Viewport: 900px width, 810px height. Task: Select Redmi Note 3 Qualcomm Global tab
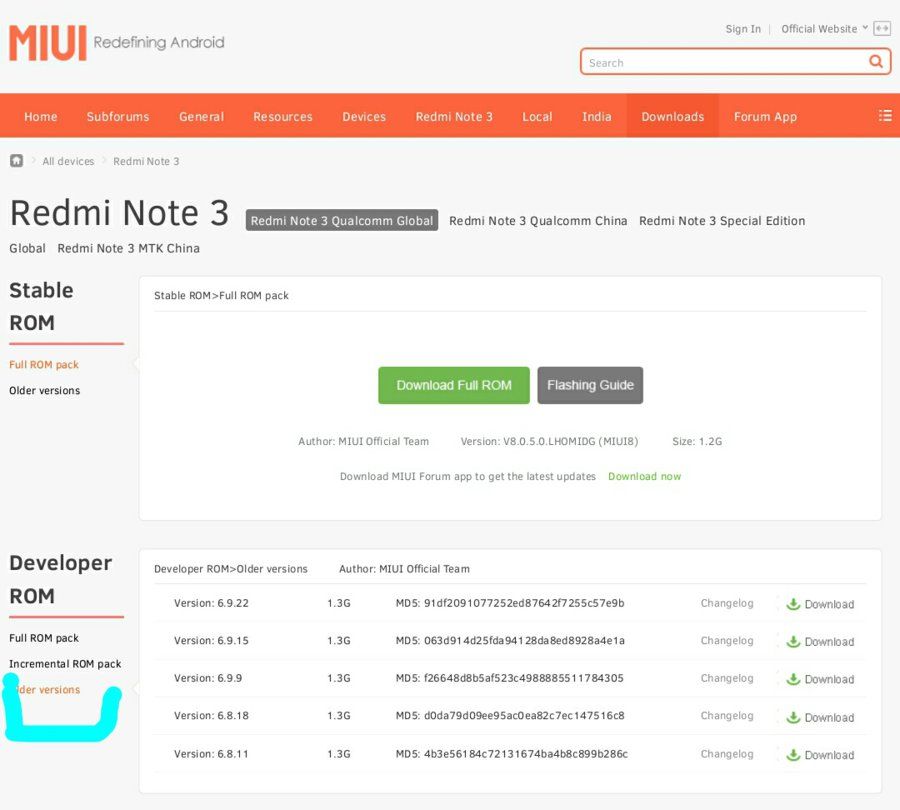tap(342, 220)
